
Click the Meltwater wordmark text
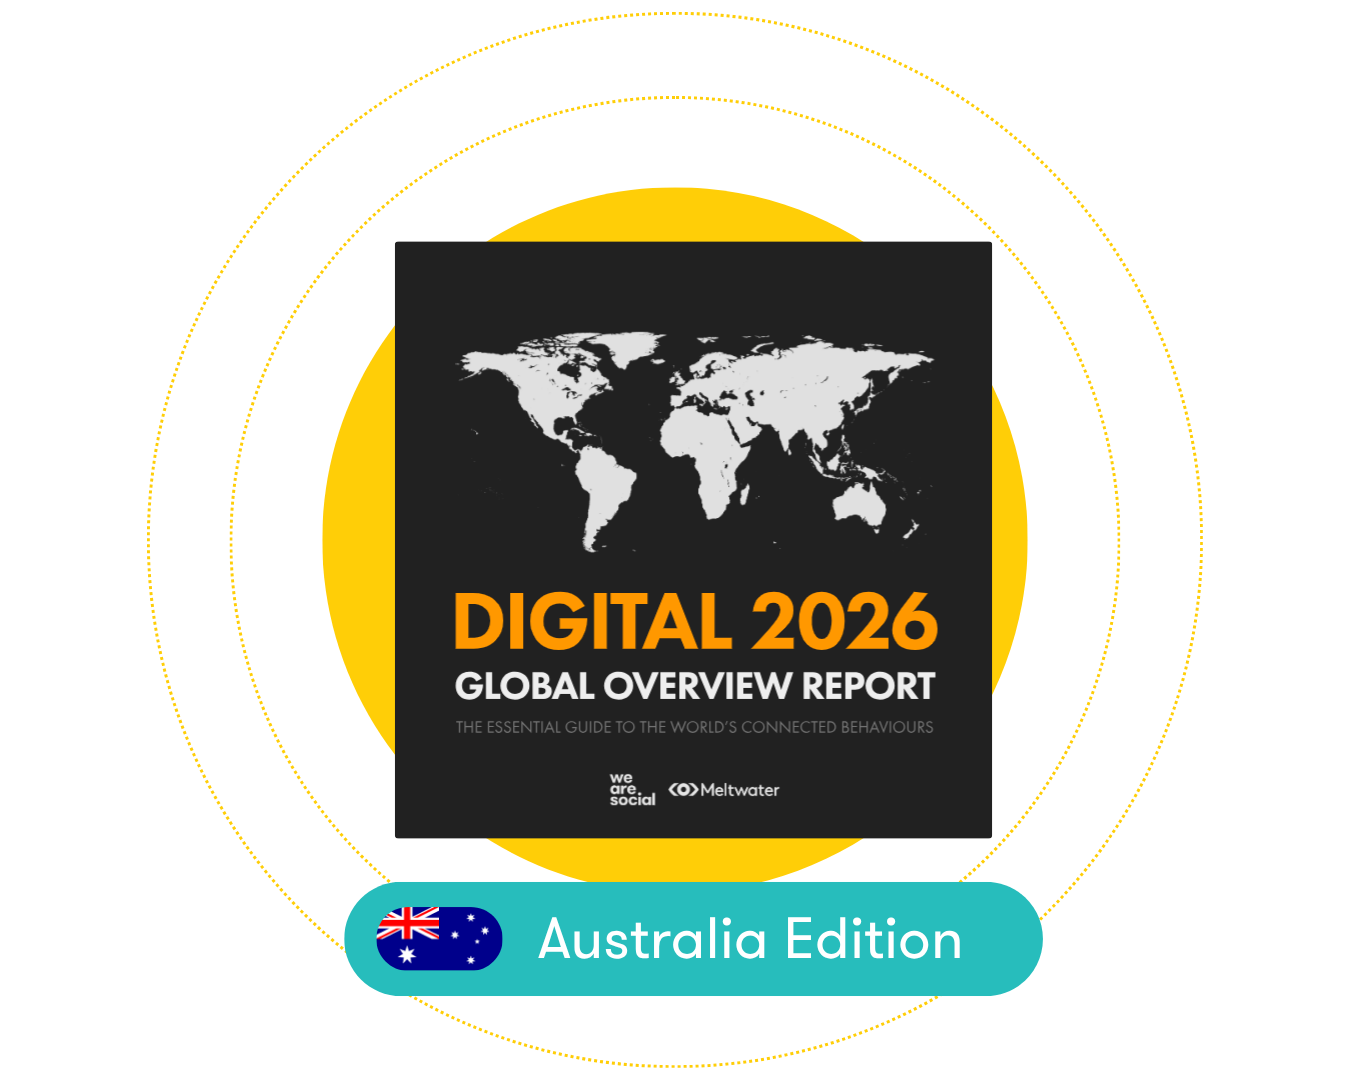point(740,790)
